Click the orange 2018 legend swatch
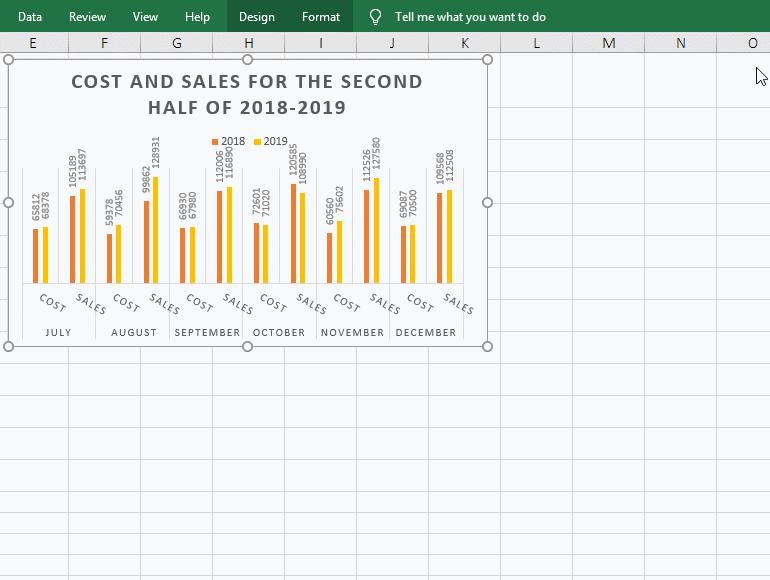Image resolution: width=770 pixels, height=580 pixels. 215,142
